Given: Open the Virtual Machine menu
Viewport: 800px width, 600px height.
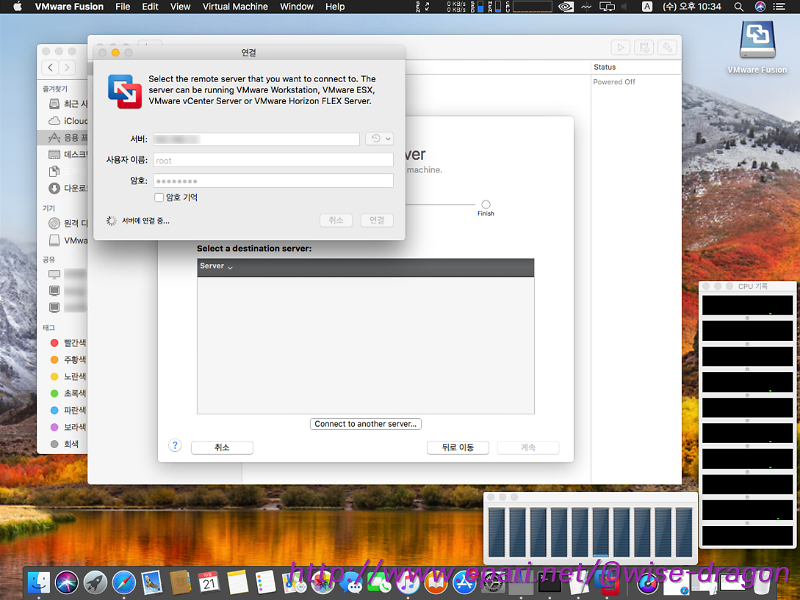Looking at the screenshot, I should 235,7.
